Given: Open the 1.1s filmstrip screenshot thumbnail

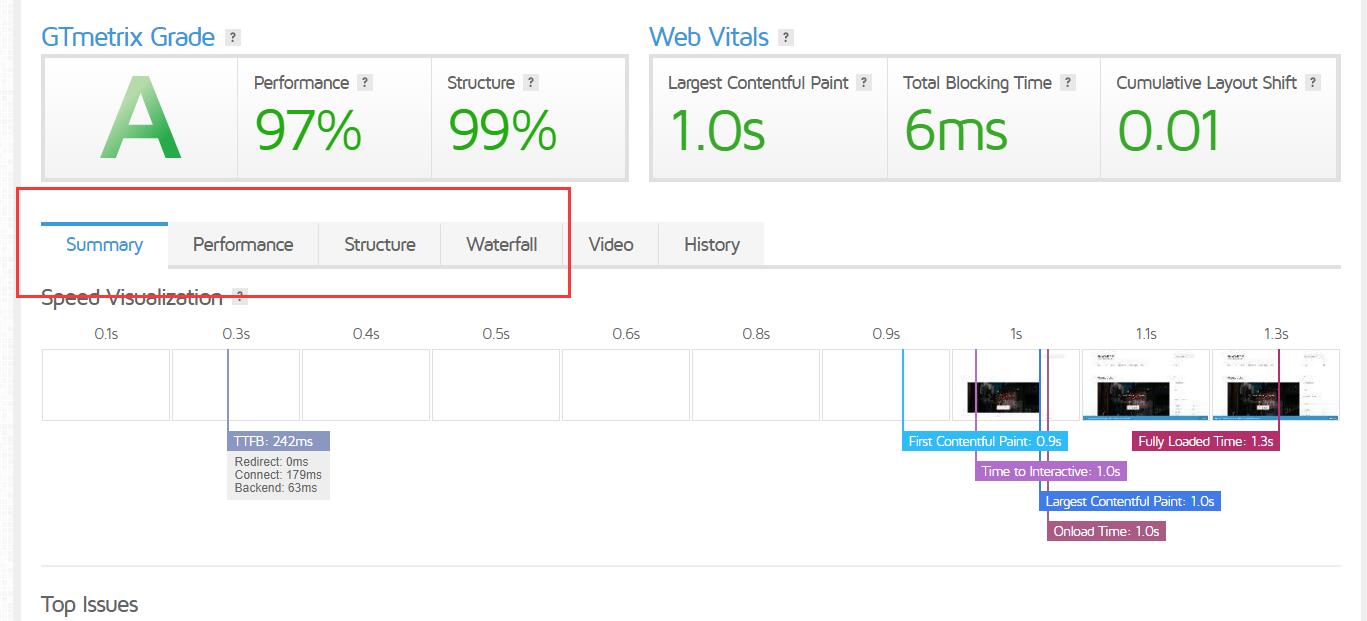Looking at the screenshot, I should (1146, 384).
